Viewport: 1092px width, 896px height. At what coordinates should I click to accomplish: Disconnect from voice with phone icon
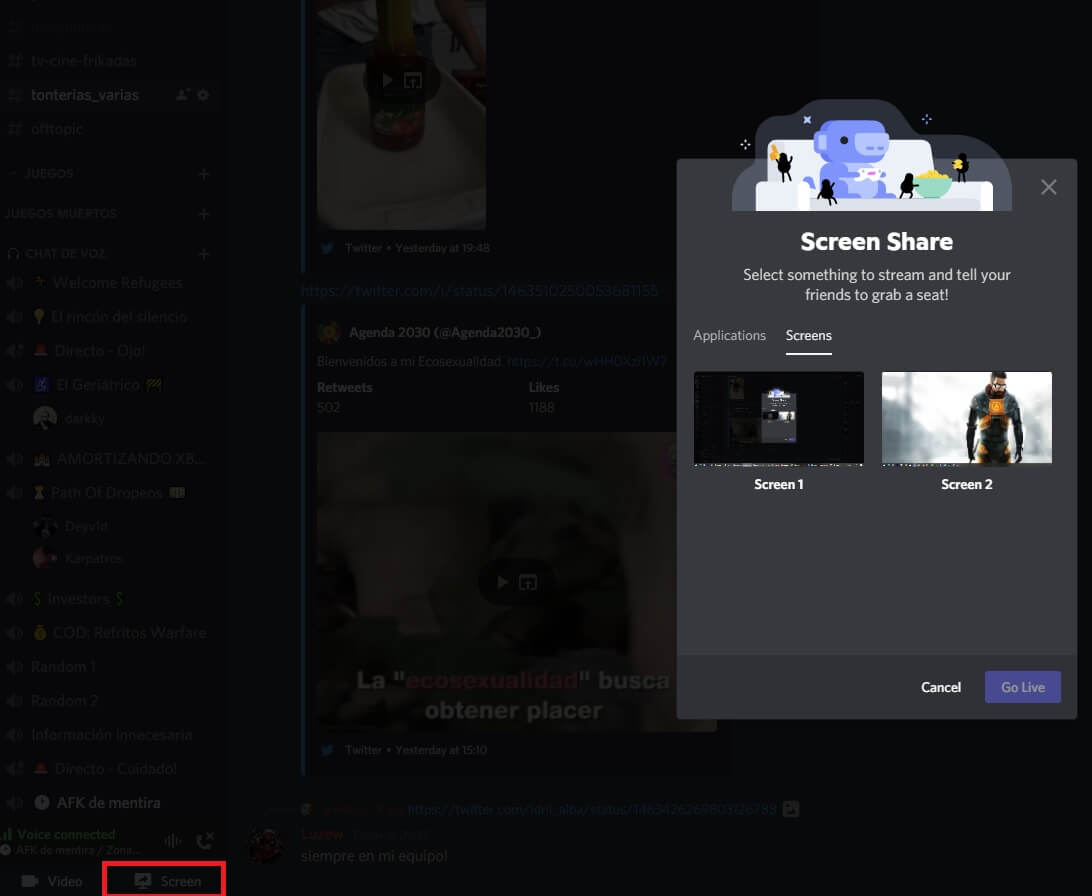coord(206,842)
